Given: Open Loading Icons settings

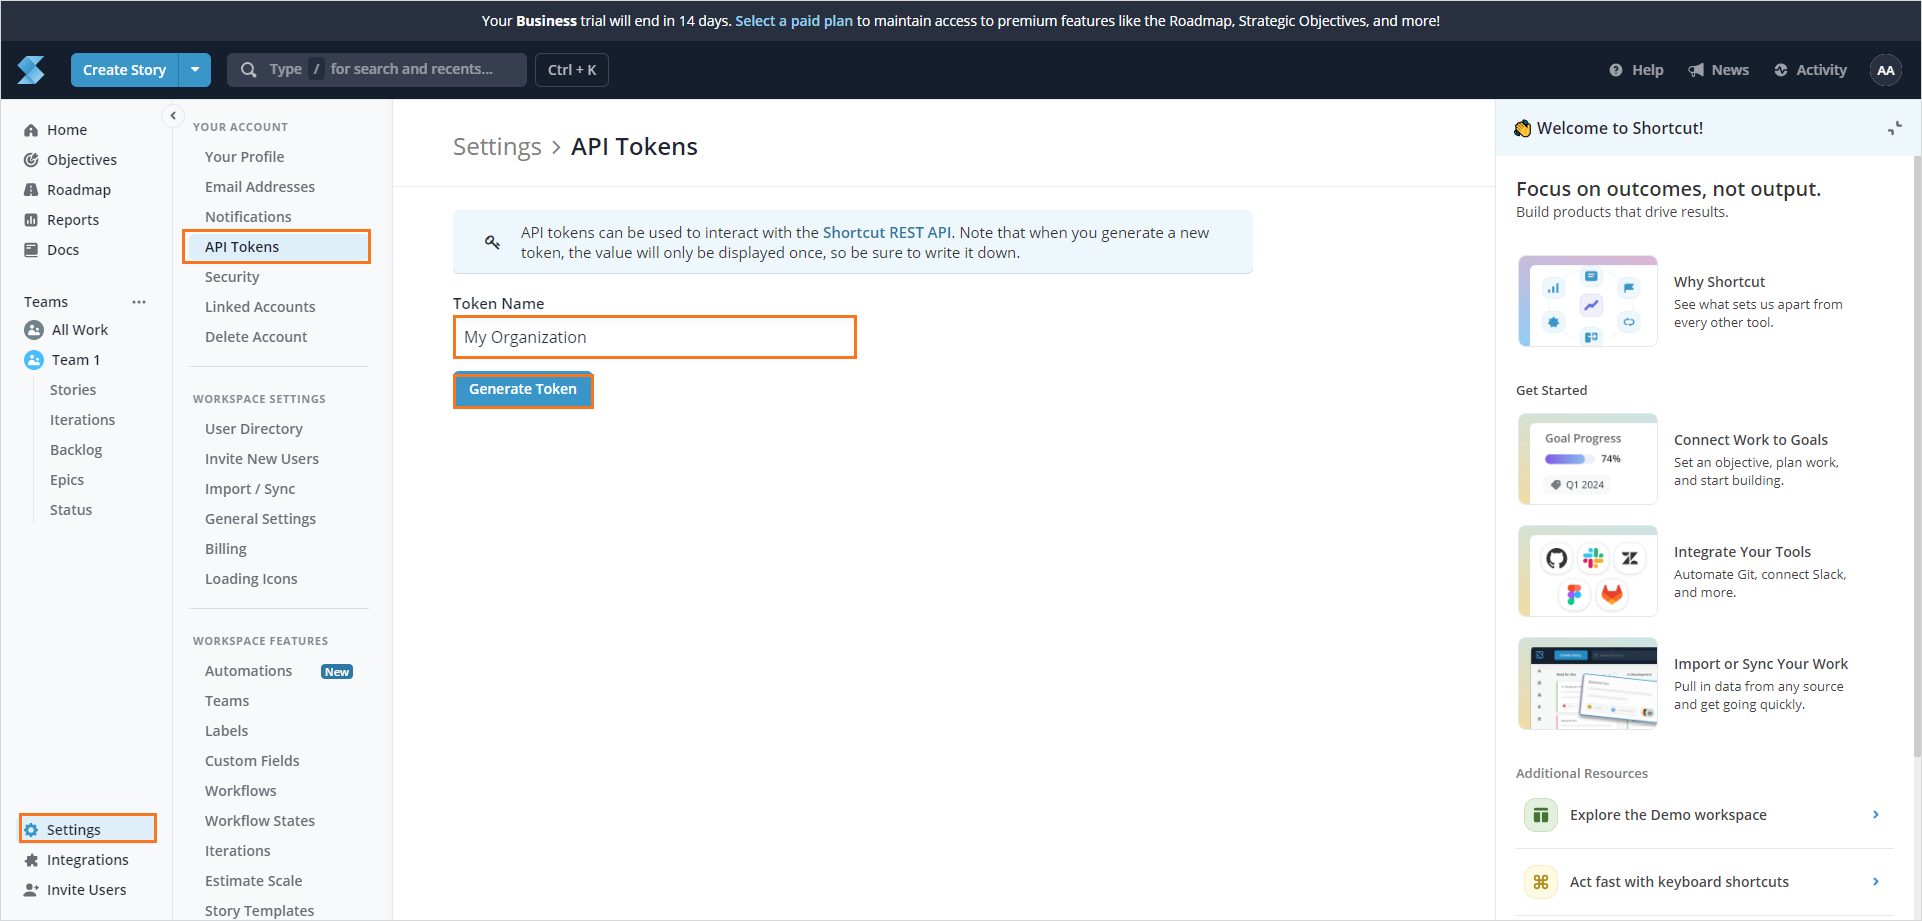Looking at the screenshot, I should point(251,579).
